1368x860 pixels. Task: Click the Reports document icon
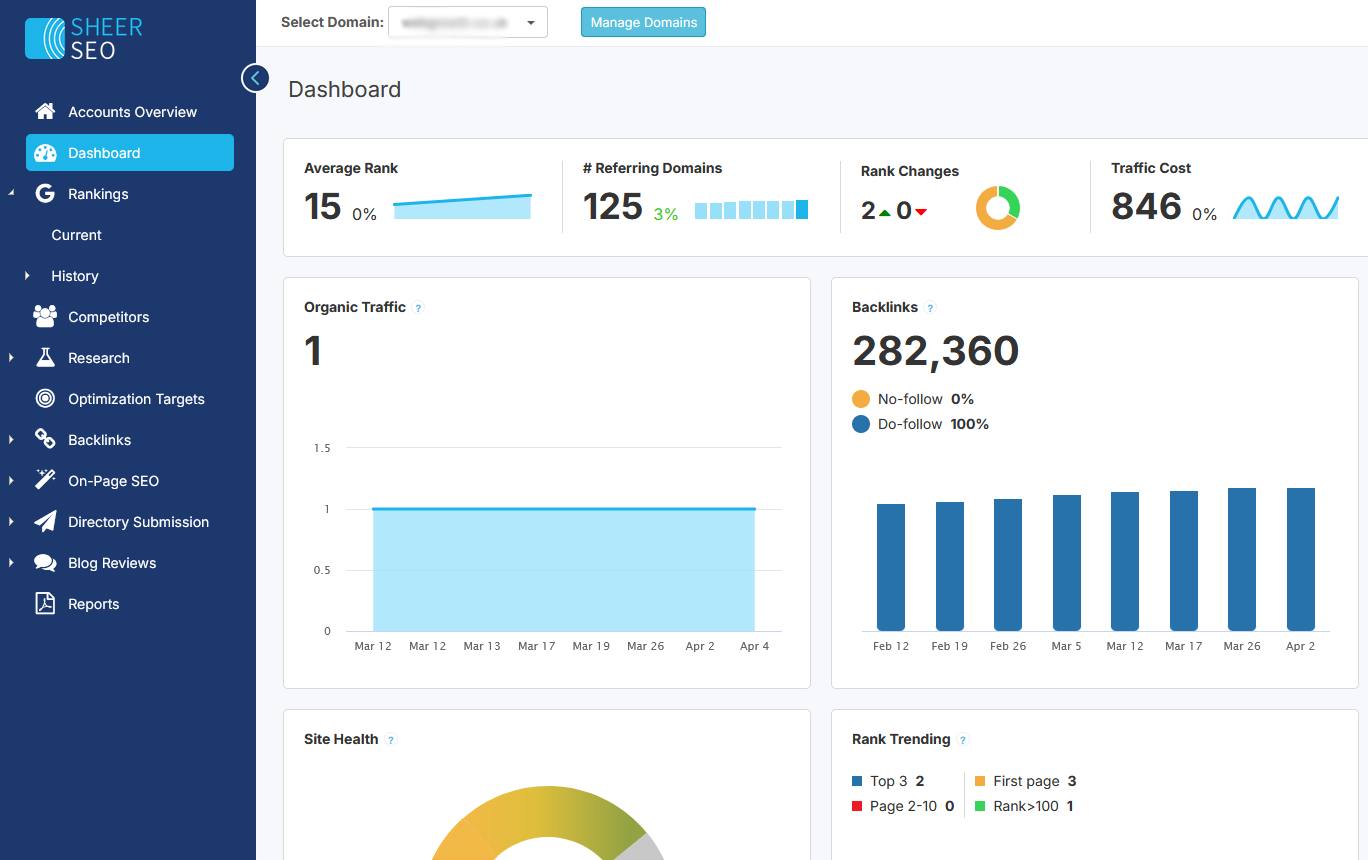[x=44, y=603]
